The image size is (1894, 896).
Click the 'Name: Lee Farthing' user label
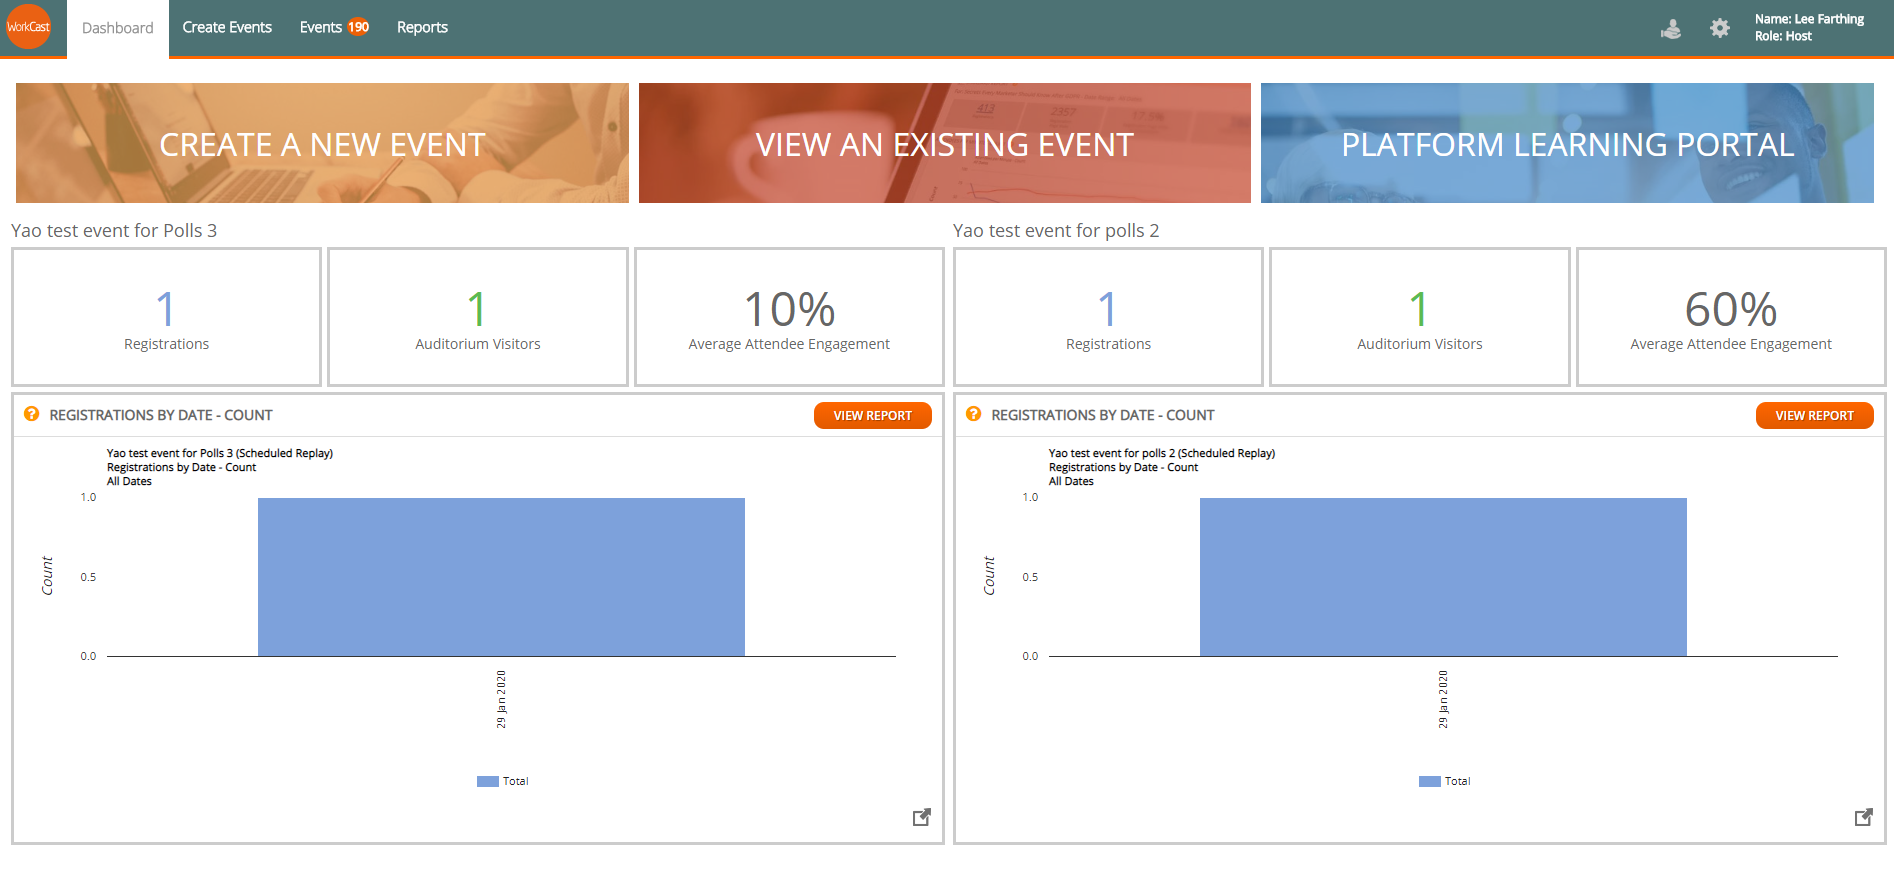pos(1809,19)
